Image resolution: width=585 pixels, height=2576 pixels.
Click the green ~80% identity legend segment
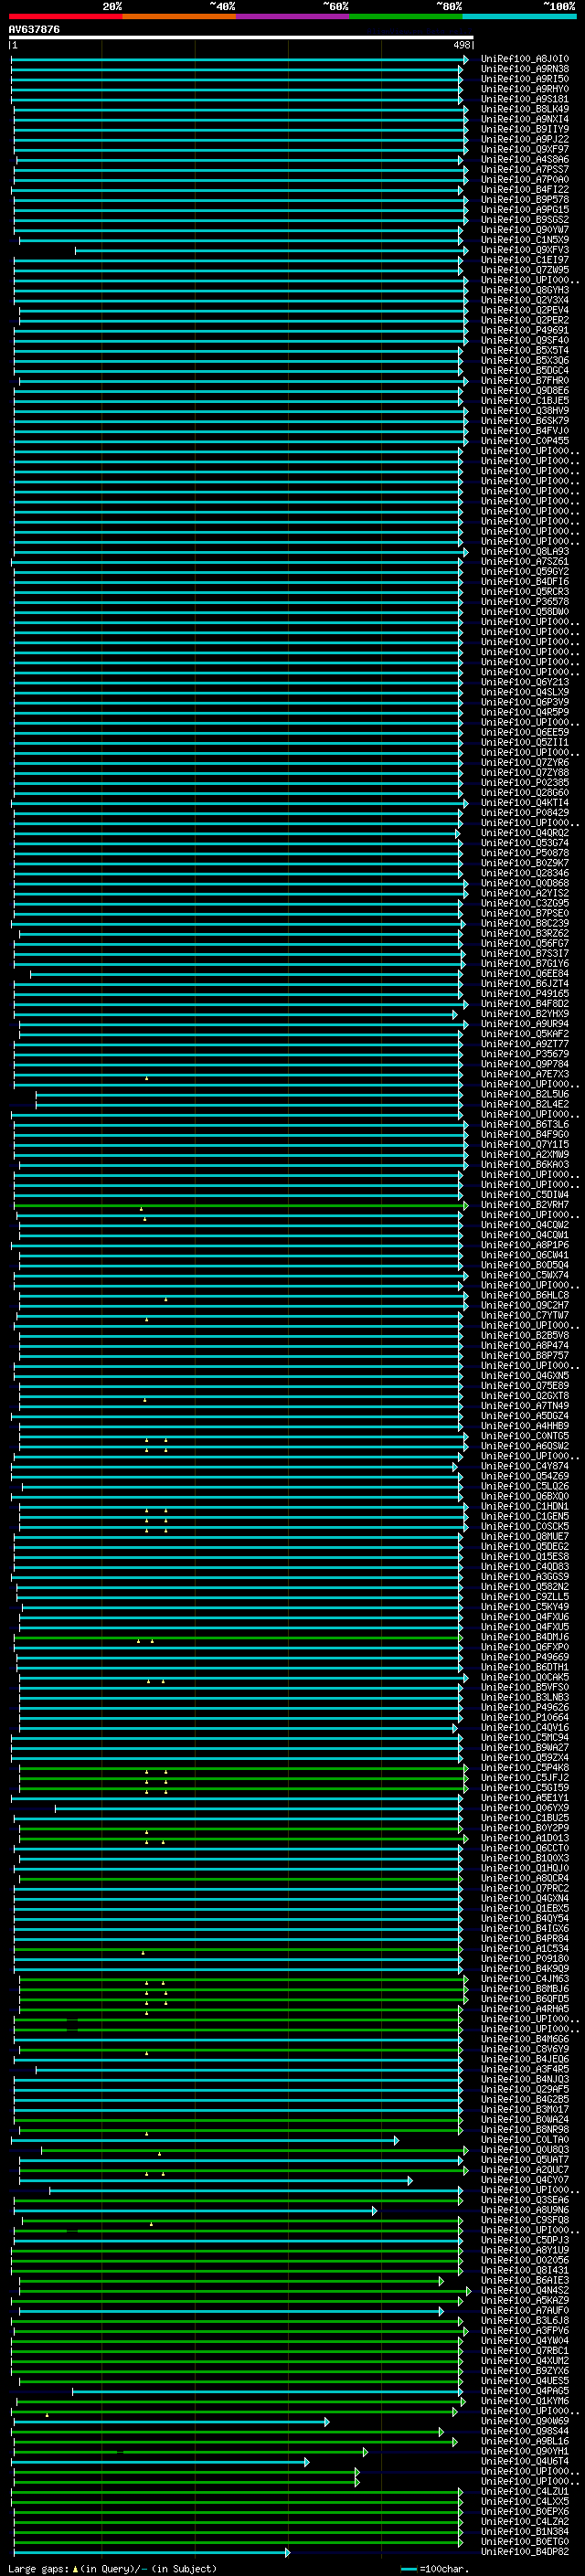(x=406, y=16)
